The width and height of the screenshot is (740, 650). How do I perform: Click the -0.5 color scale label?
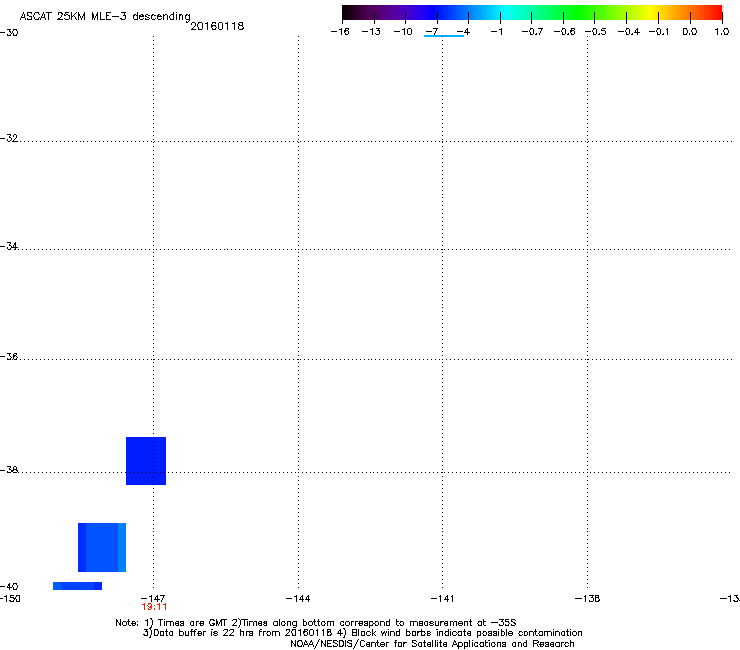click(596, 32)
